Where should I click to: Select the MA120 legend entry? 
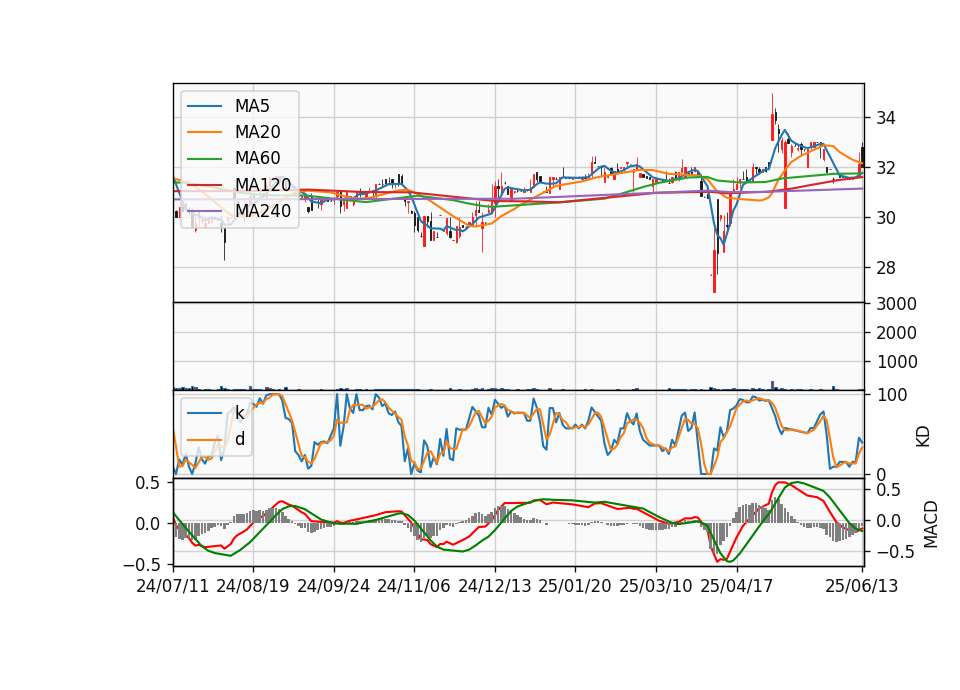click(x=263, y=185)
